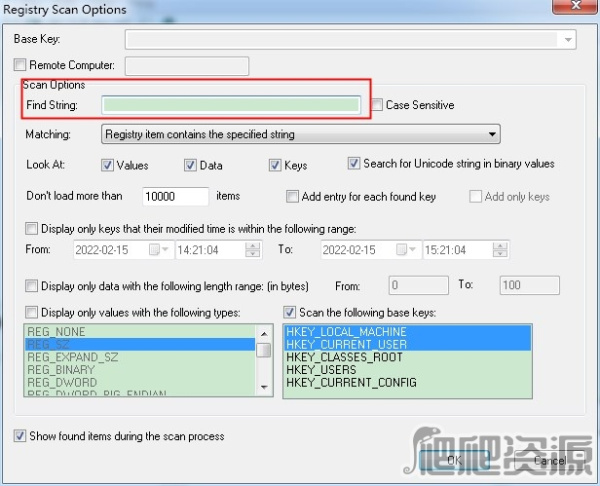Select REG_DWORD in the types list
The width and height of the screenshot is (600, 486).
pos(140,382)
